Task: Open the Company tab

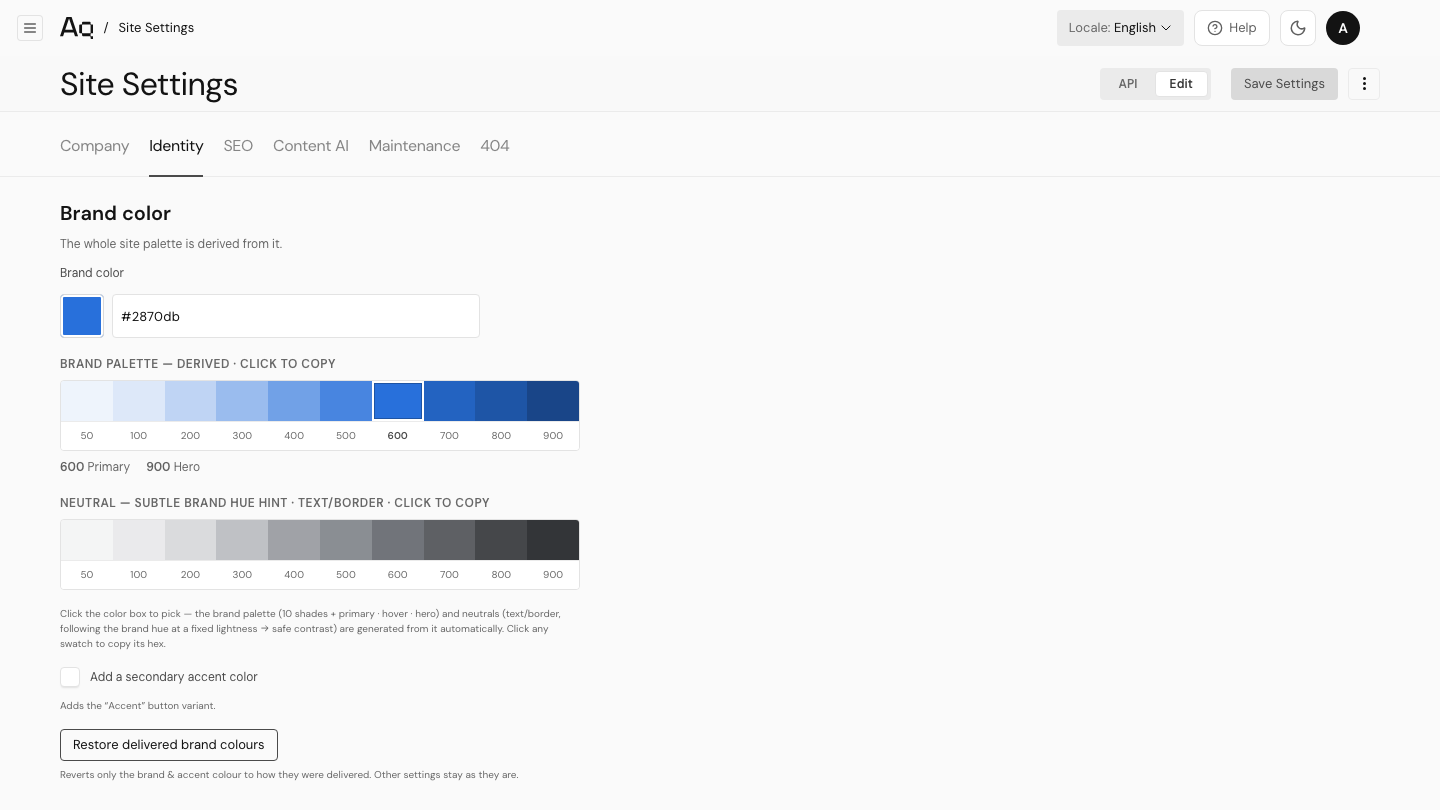Action: pyautogui.click(x=95, y=146)
